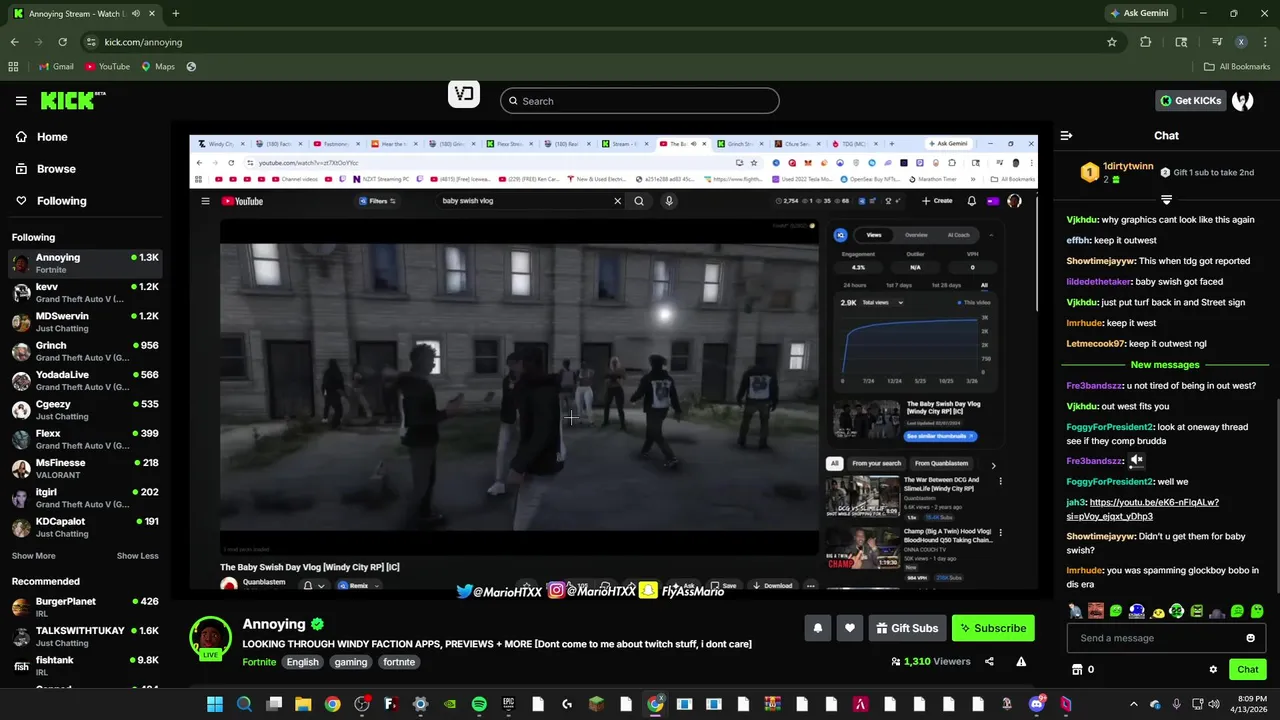Select the fortnite tag chip
The width and height of the screenshot is (1280, 720).
(399, 662)
